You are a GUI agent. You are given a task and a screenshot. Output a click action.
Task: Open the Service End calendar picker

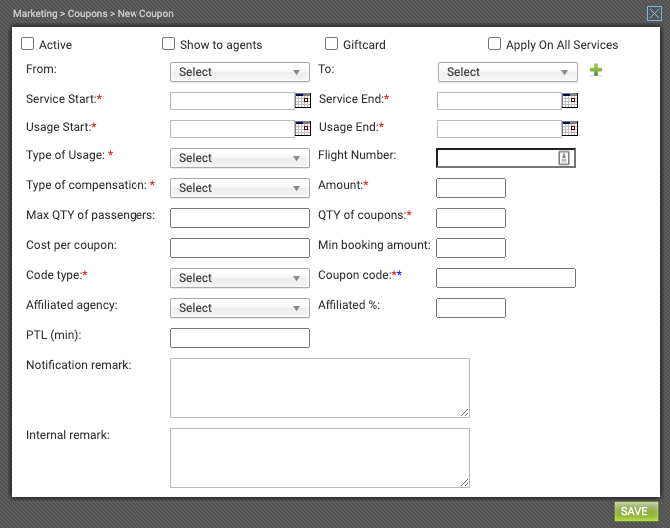click(570, 101)
